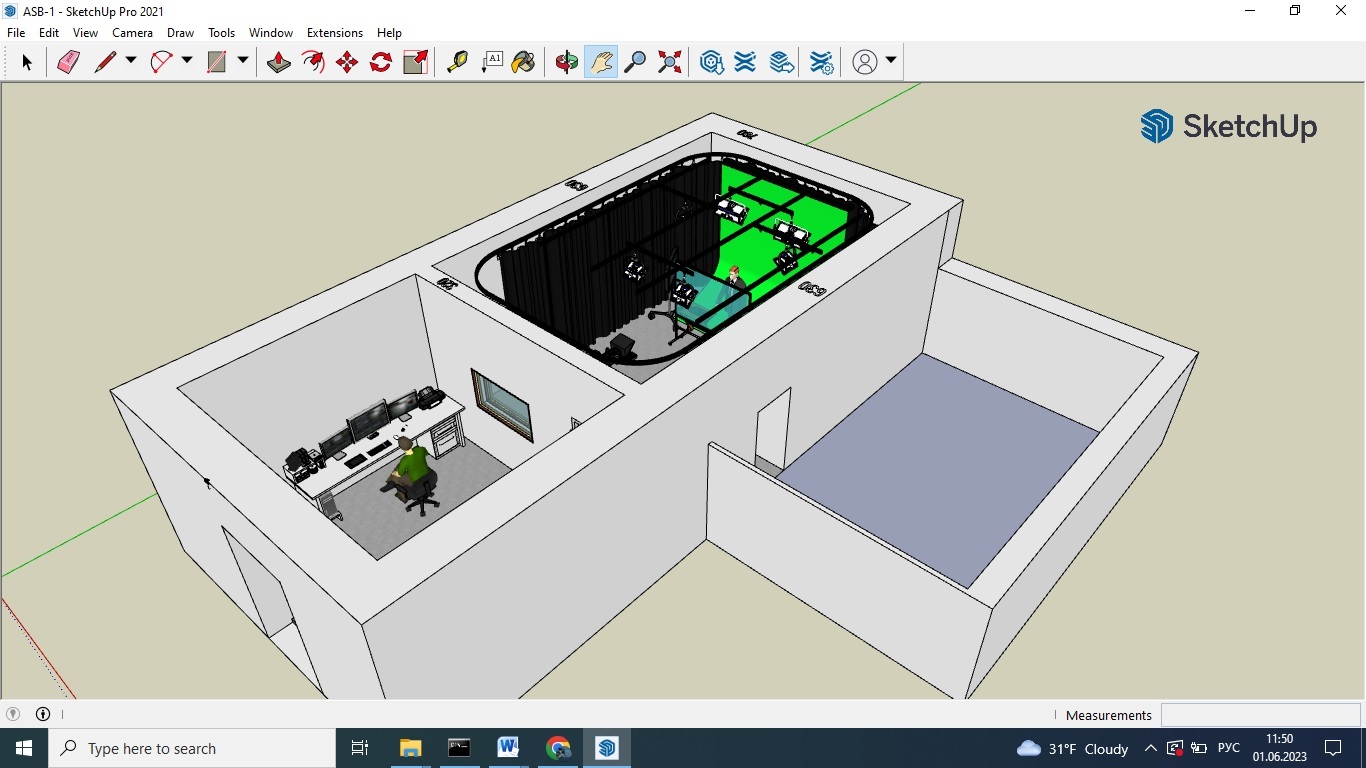Toggle the Pan hand tool

pos(601,62)
